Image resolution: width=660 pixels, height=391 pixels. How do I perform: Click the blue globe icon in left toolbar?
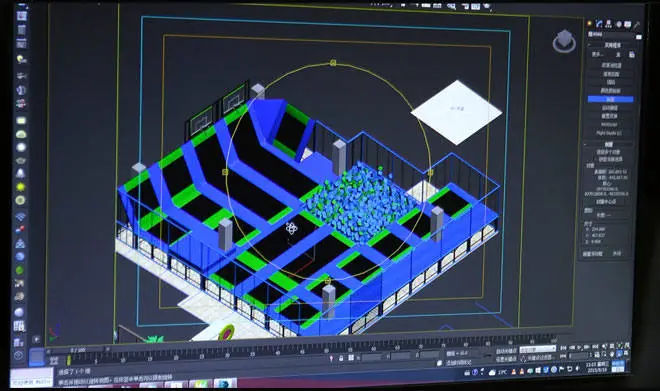point(20,256)
